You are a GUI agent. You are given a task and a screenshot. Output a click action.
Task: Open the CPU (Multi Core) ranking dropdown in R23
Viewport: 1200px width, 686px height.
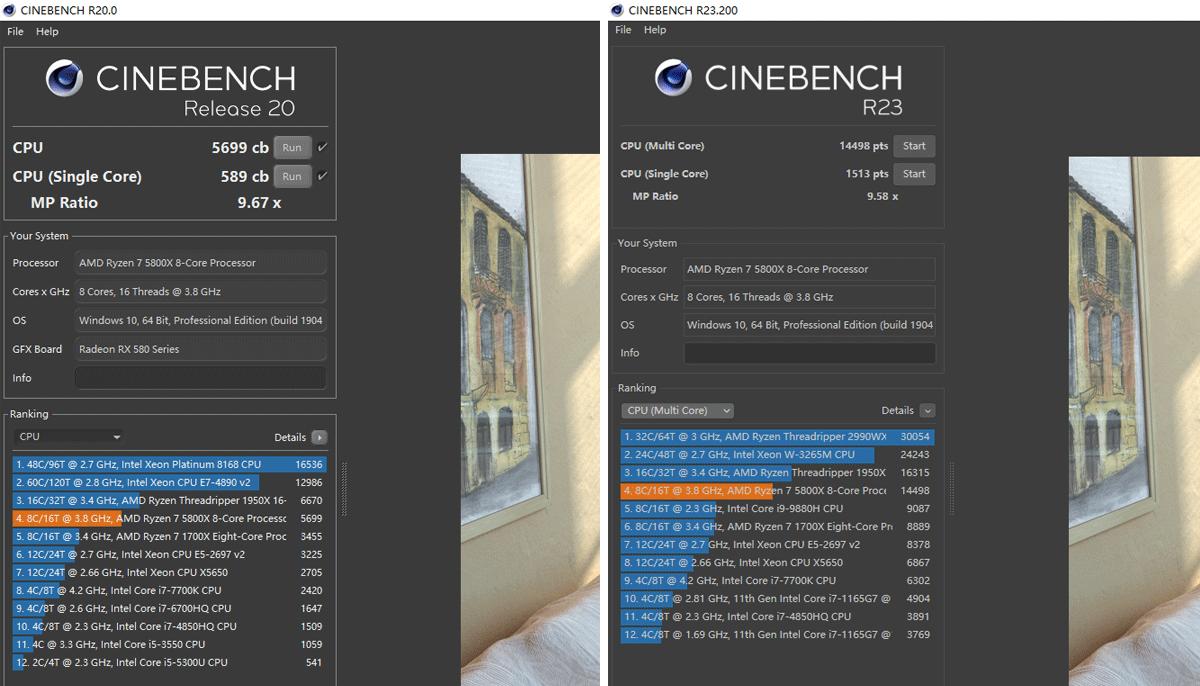coord(677,410)
